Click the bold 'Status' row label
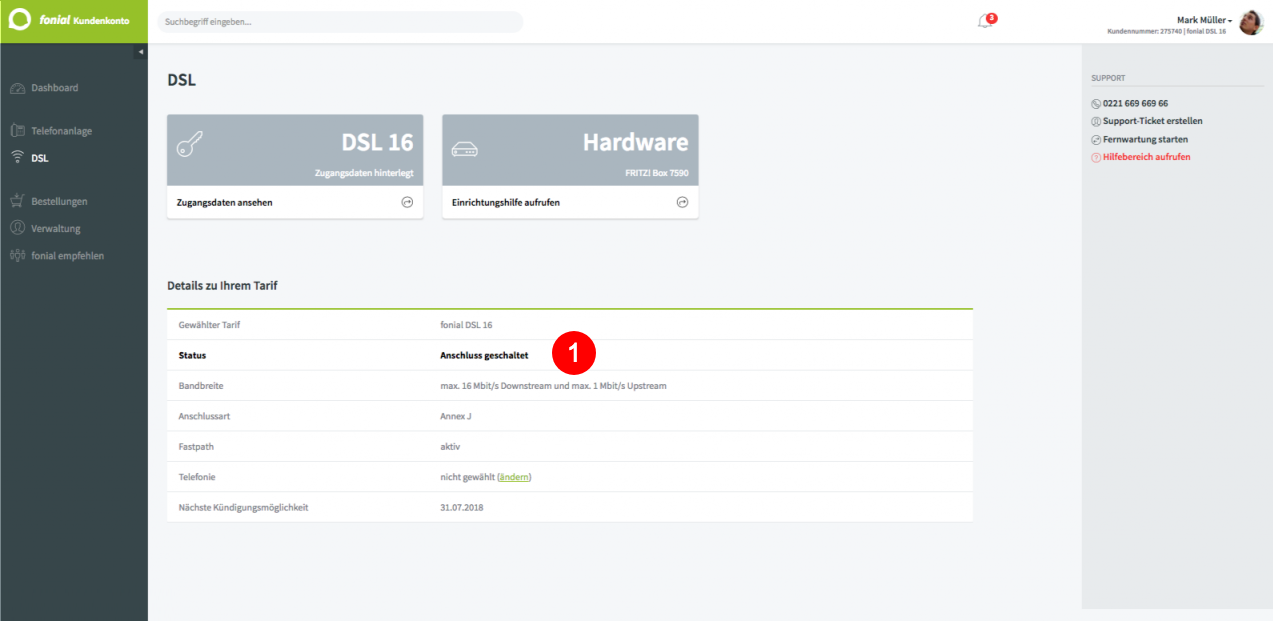Screen dimensions: 1273x621 (192, 355)
